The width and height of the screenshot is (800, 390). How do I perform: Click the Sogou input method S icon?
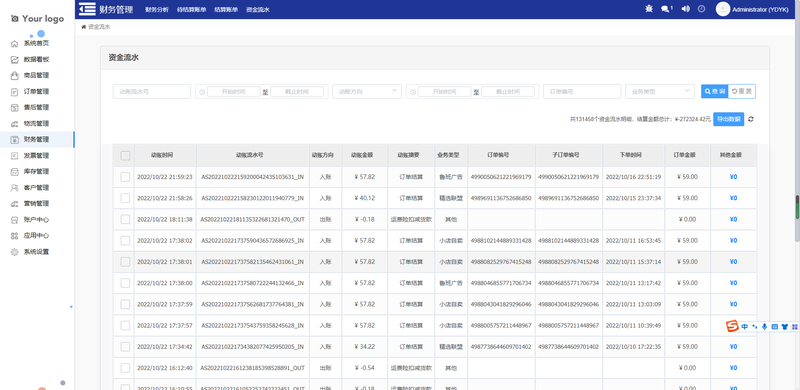click(x=733, y=326)
